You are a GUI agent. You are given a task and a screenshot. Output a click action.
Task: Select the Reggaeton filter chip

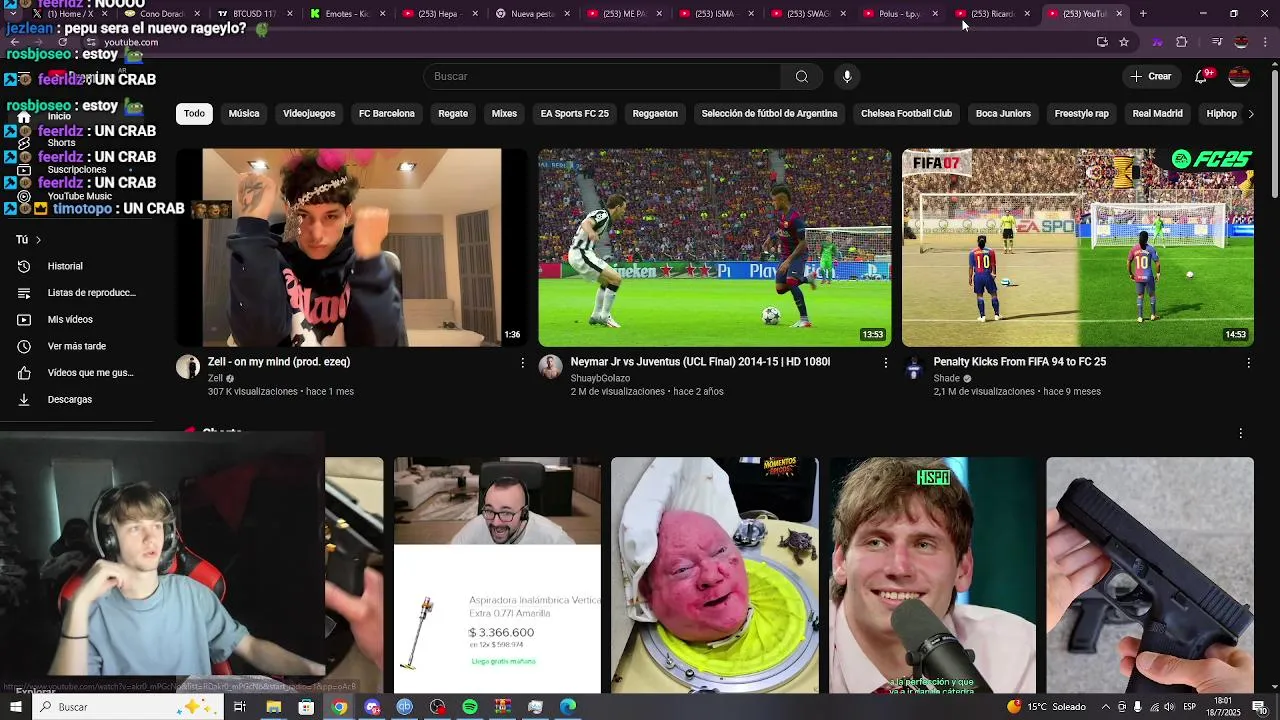pyautogui.click(x=655, y=114)
